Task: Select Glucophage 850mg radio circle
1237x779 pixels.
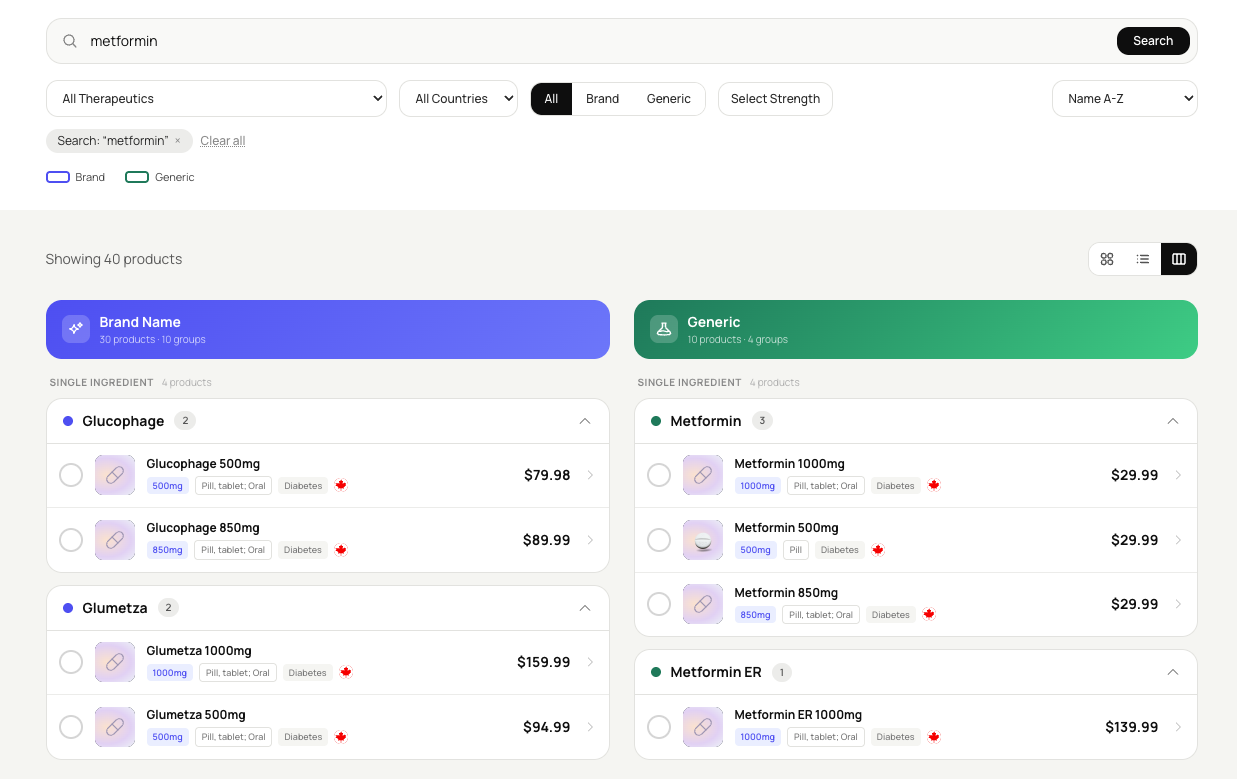Action: coord(71,540)
